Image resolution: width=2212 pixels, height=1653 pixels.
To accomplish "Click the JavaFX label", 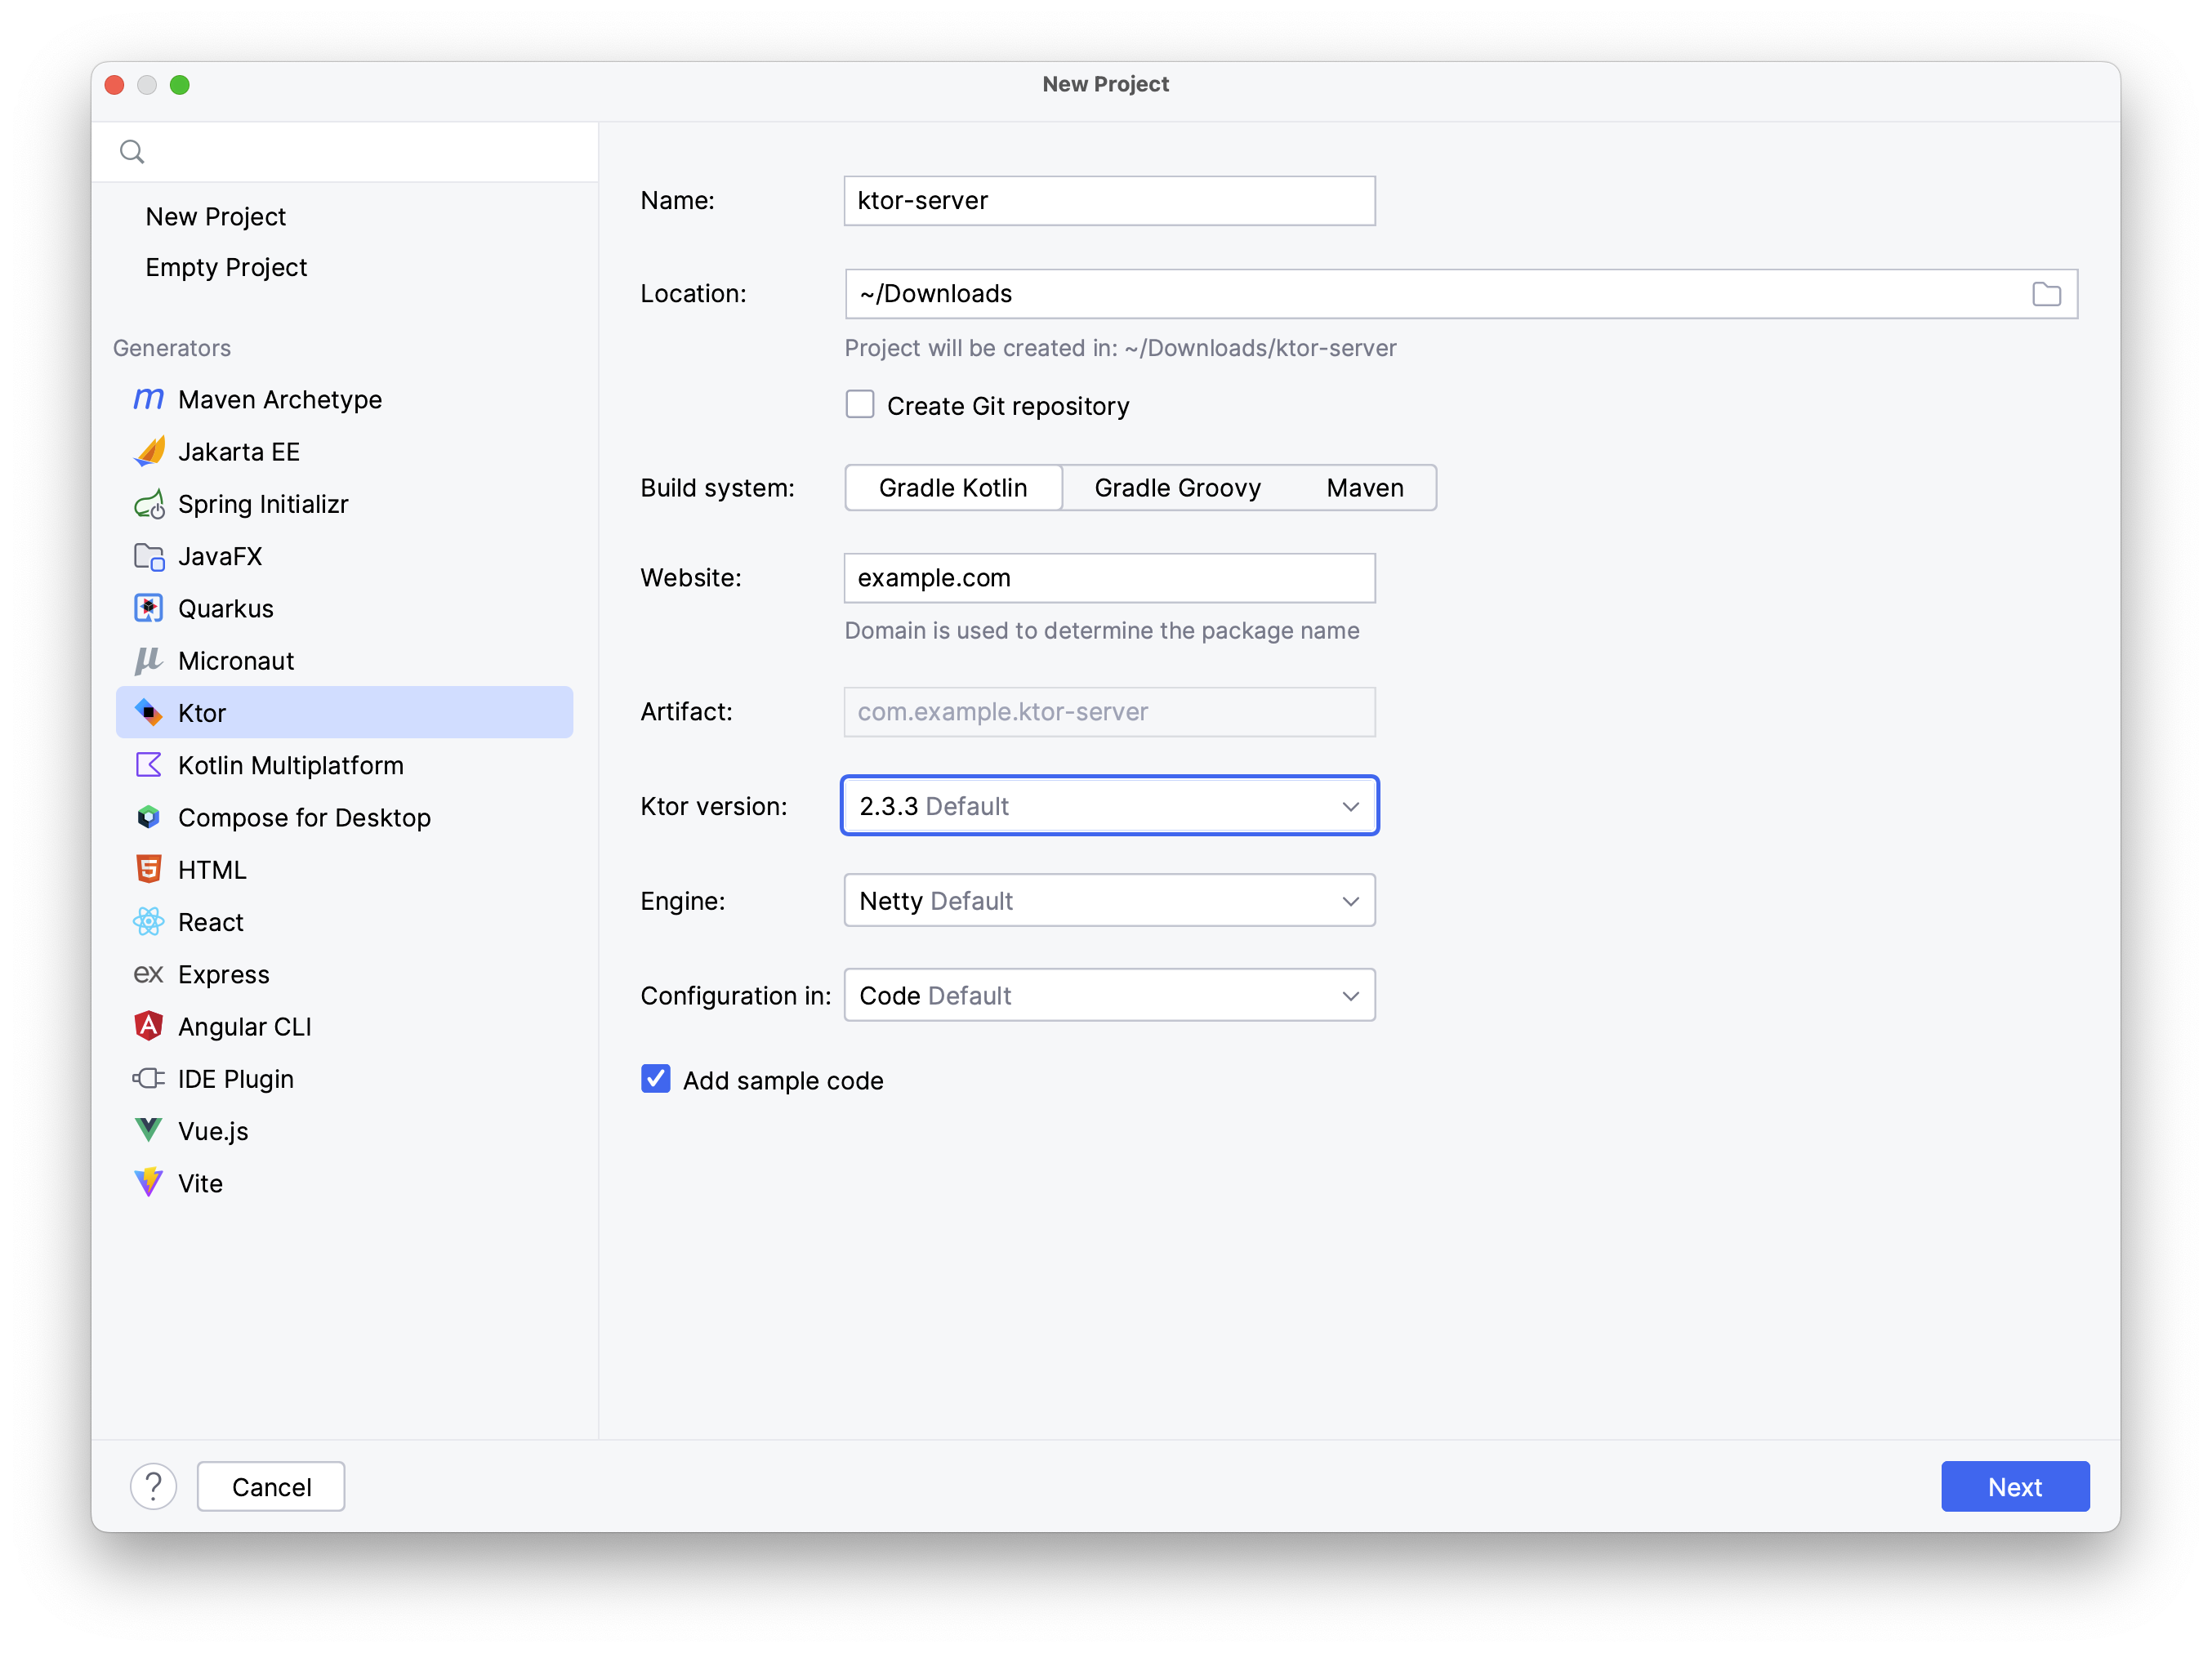I will coord(220,556).
